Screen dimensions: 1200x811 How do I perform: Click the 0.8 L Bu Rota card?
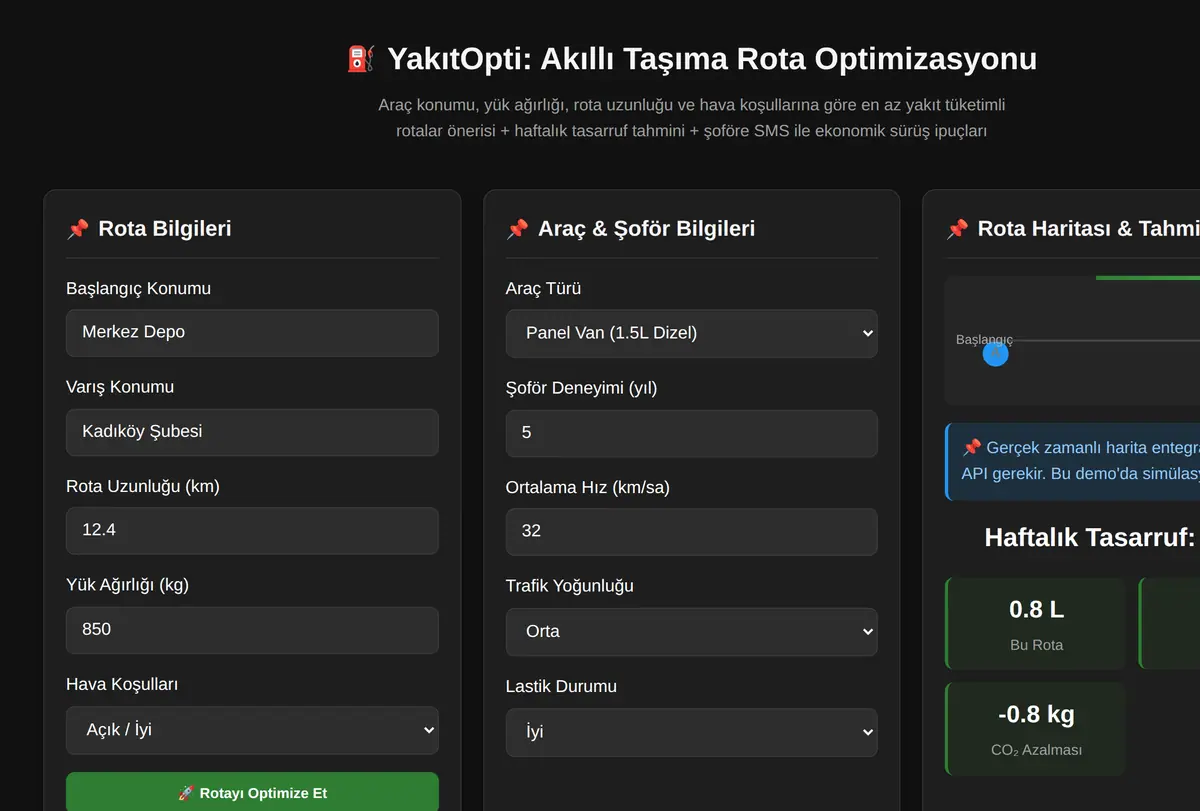(1036, 623)
